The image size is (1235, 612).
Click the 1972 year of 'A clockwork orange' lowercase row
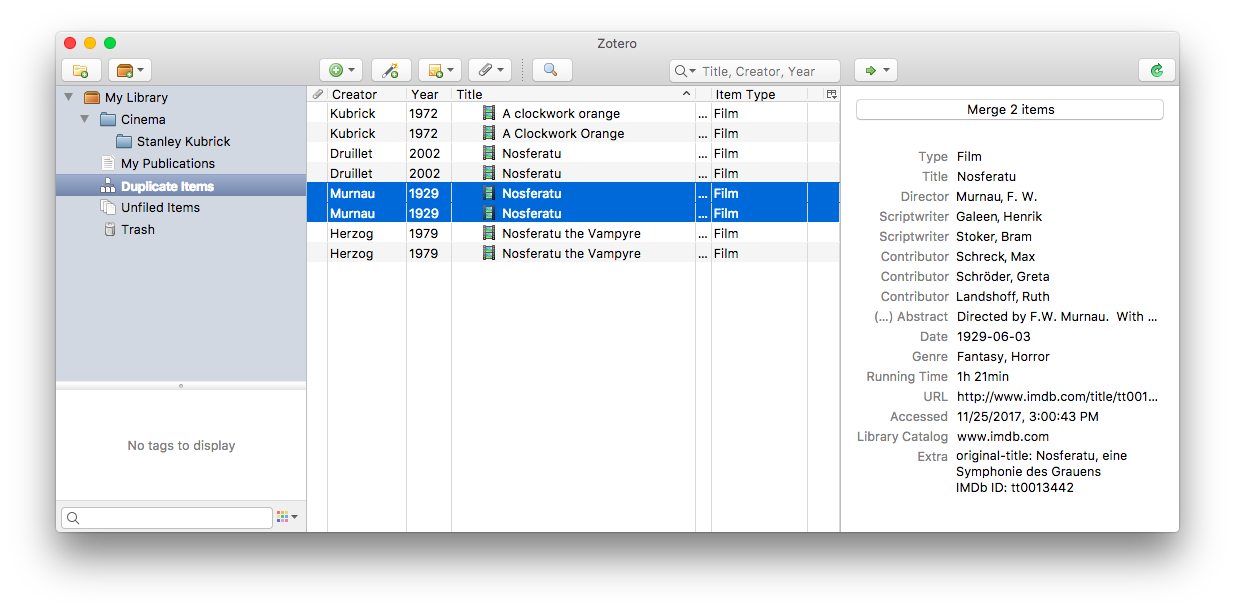coord(423,113)
